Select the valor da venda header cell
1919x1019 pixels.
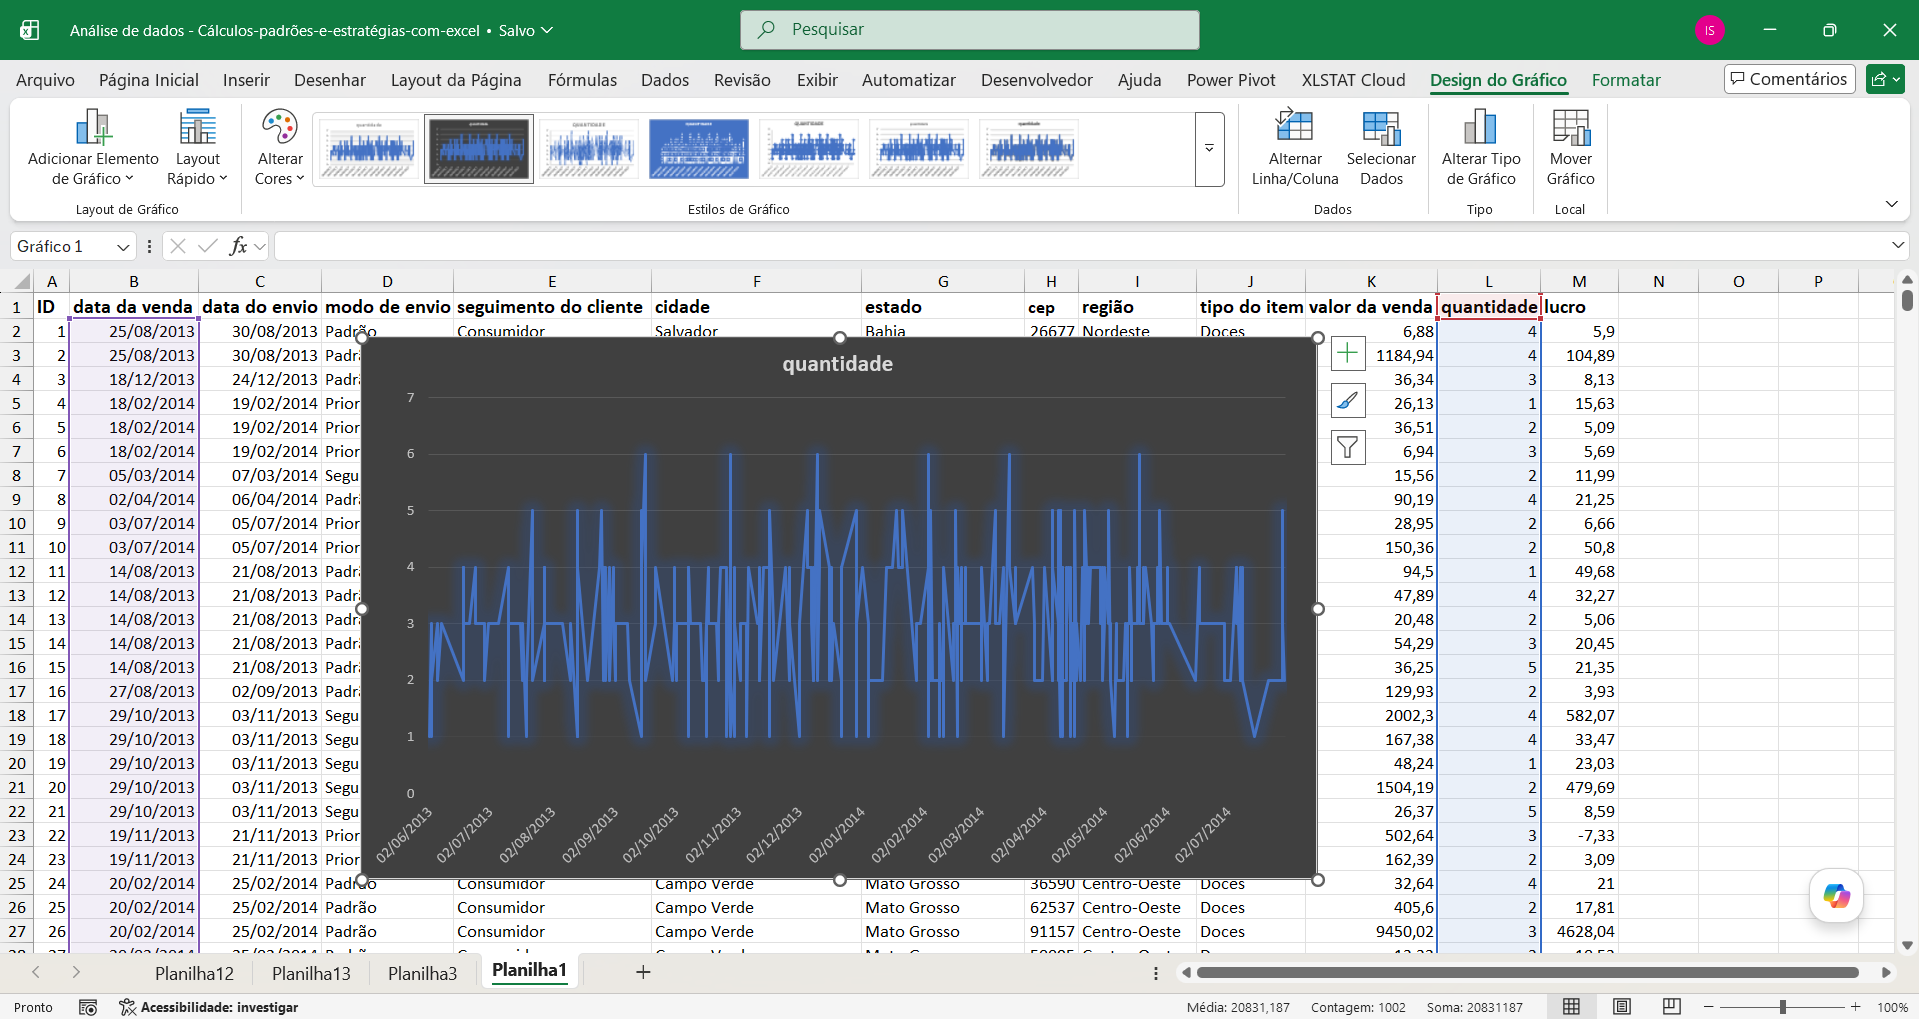[x=1371, y=307]
